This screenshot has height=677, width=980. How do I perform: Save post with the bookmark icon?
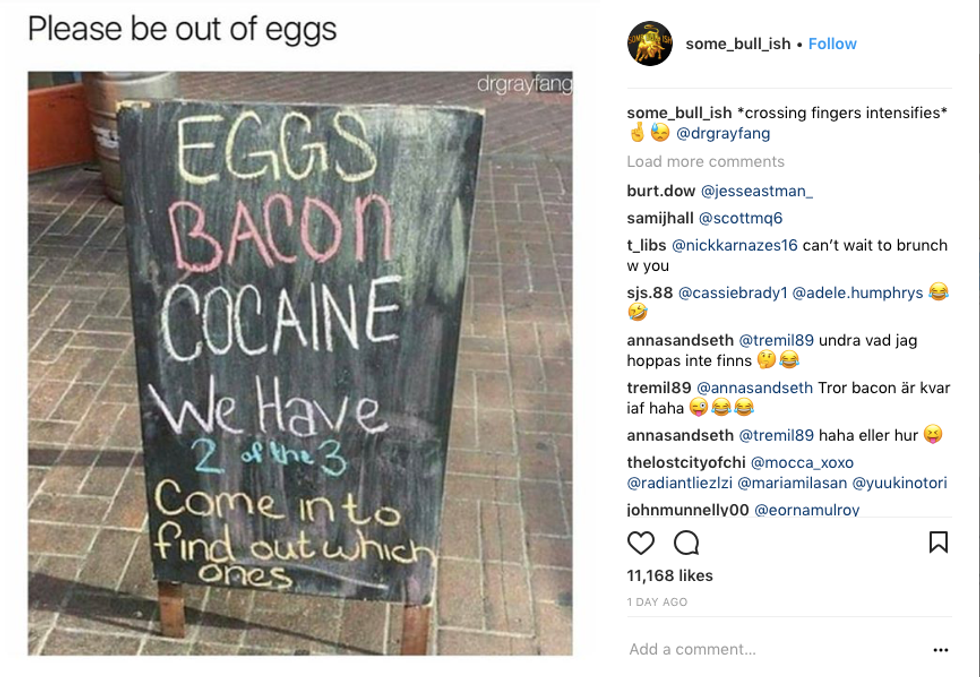coord(938,542)
